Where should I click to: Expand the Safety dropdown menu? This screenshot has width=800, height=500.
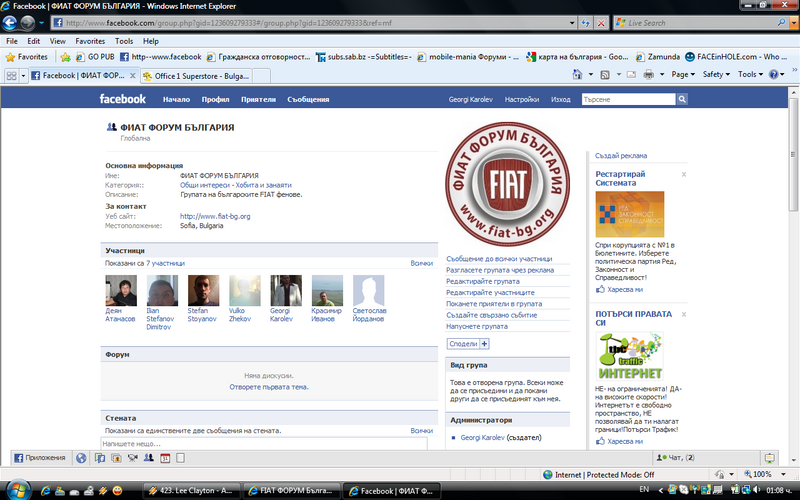click(x=716, y=75)
